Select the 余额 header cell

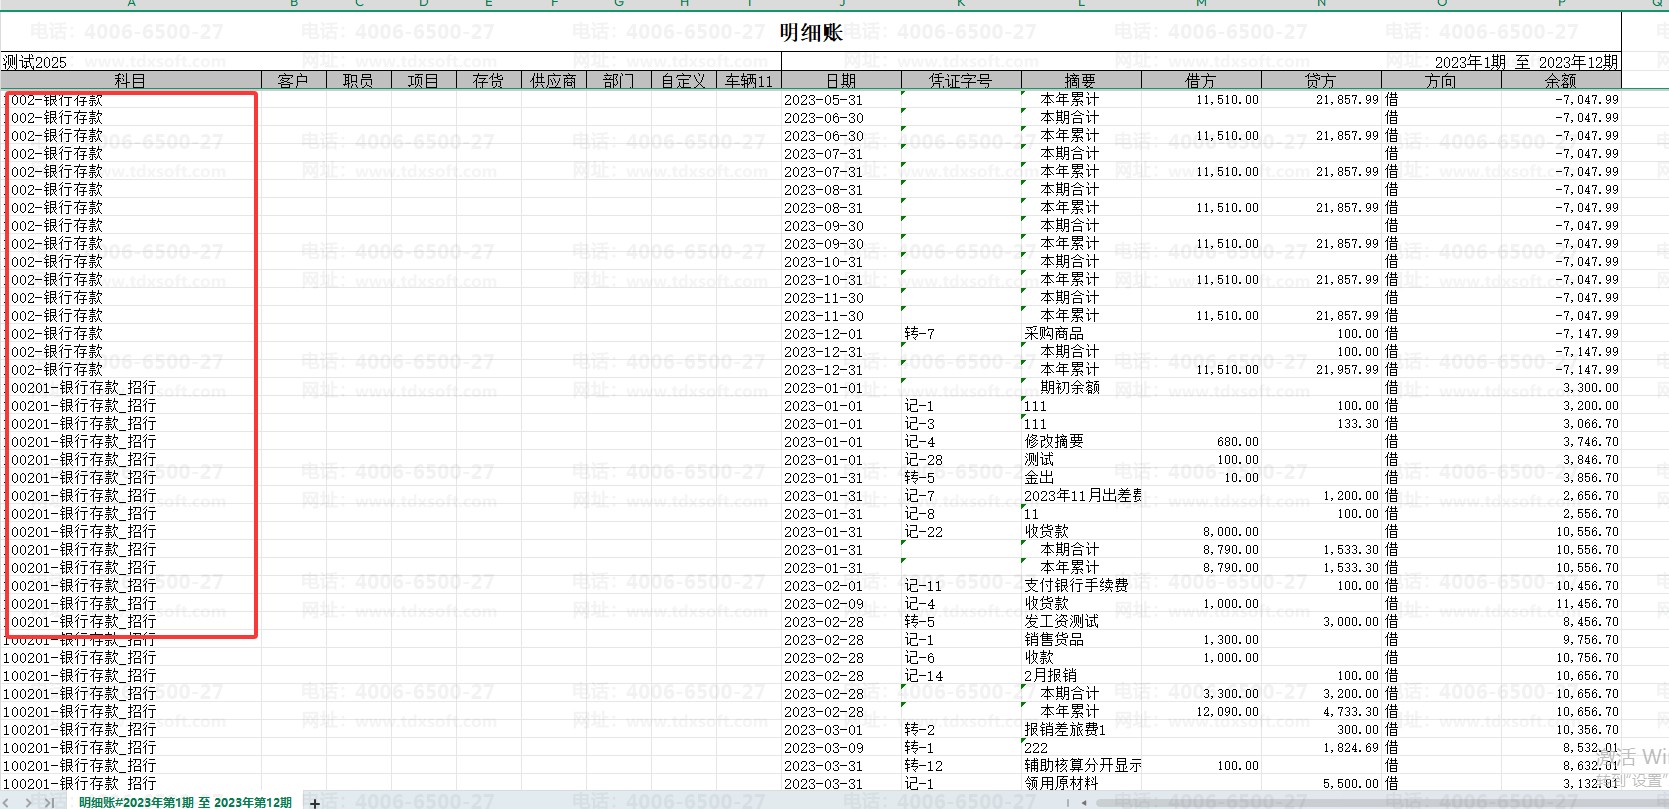click(x=1560, y=81)
